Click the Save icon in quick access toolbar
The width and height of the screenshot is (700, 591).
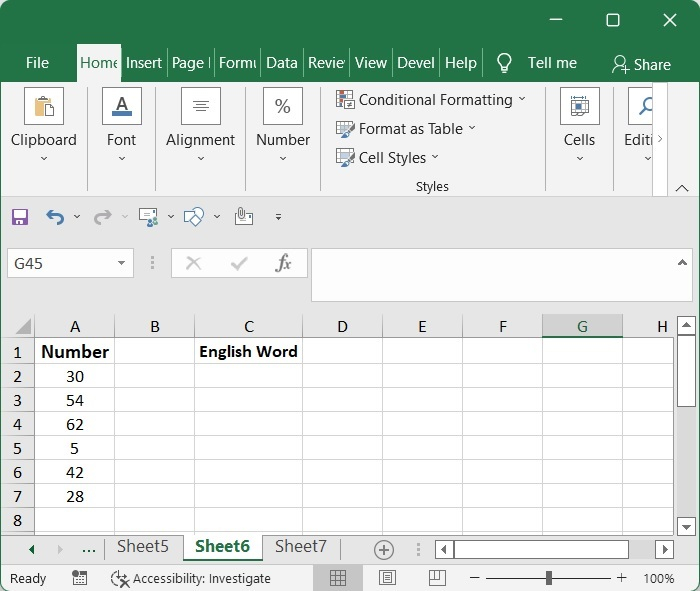20,216
